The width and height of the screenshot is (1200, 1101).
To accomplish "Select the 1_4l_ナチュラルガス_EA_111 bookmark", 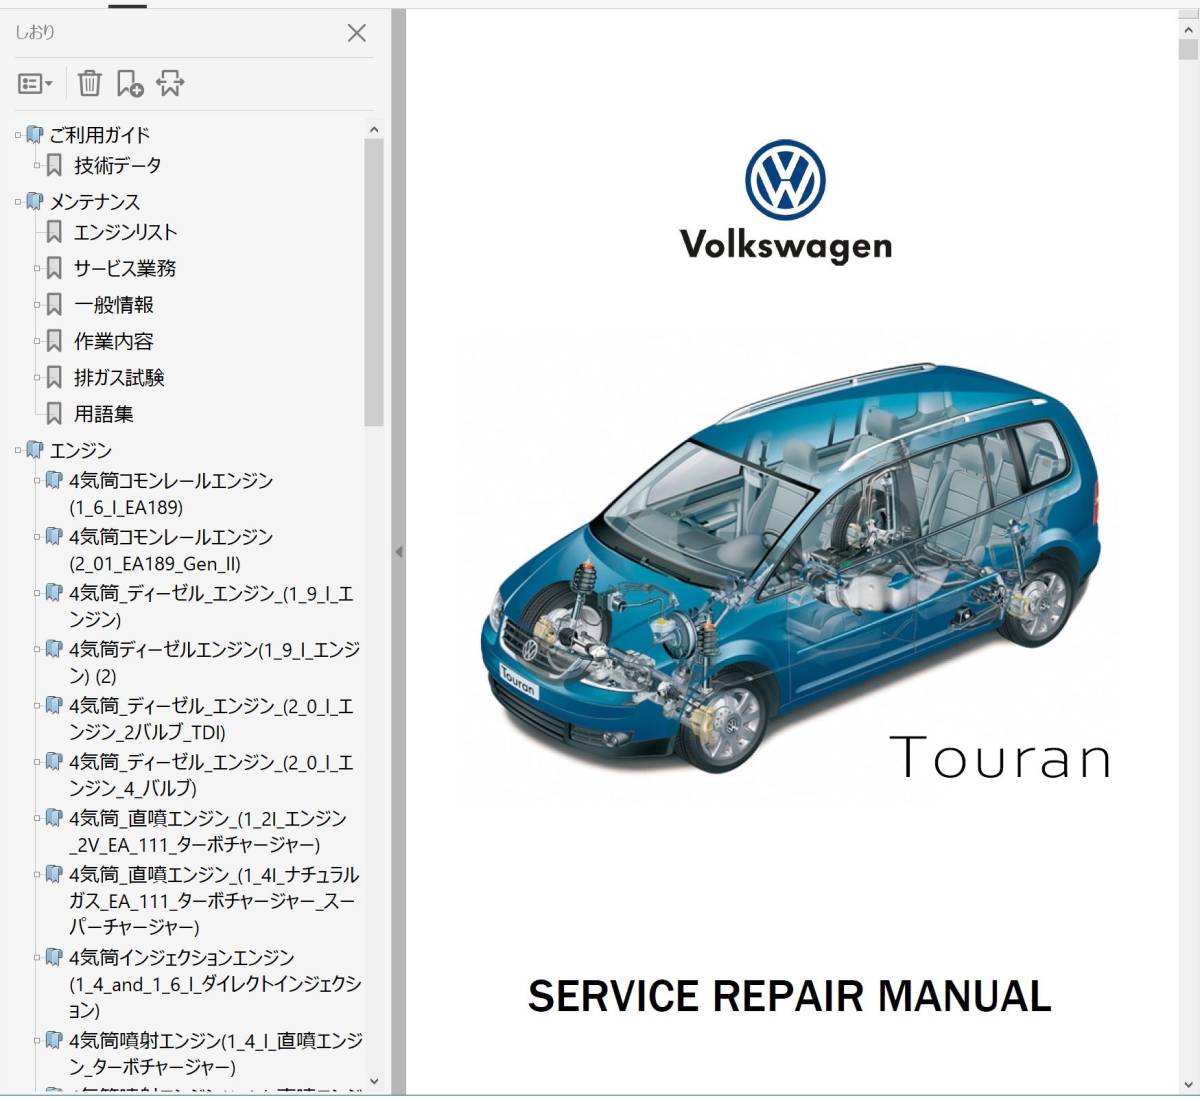I will pos(214,901).
